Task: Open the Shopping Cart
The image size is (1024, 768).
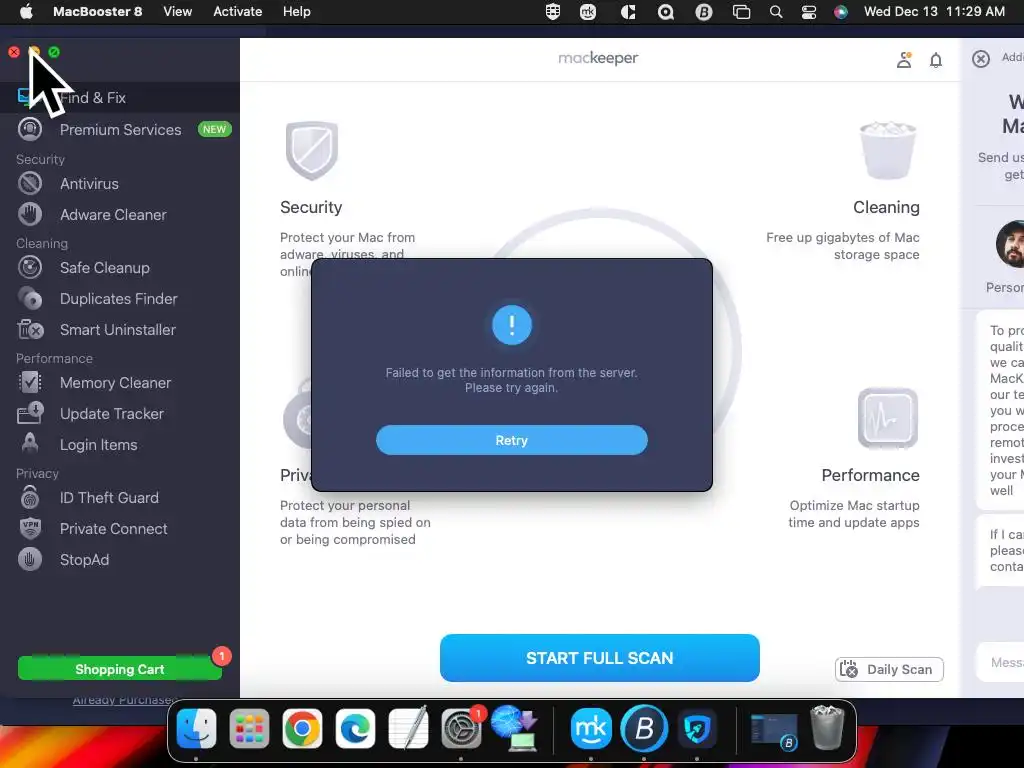Action: coord(120,669)
